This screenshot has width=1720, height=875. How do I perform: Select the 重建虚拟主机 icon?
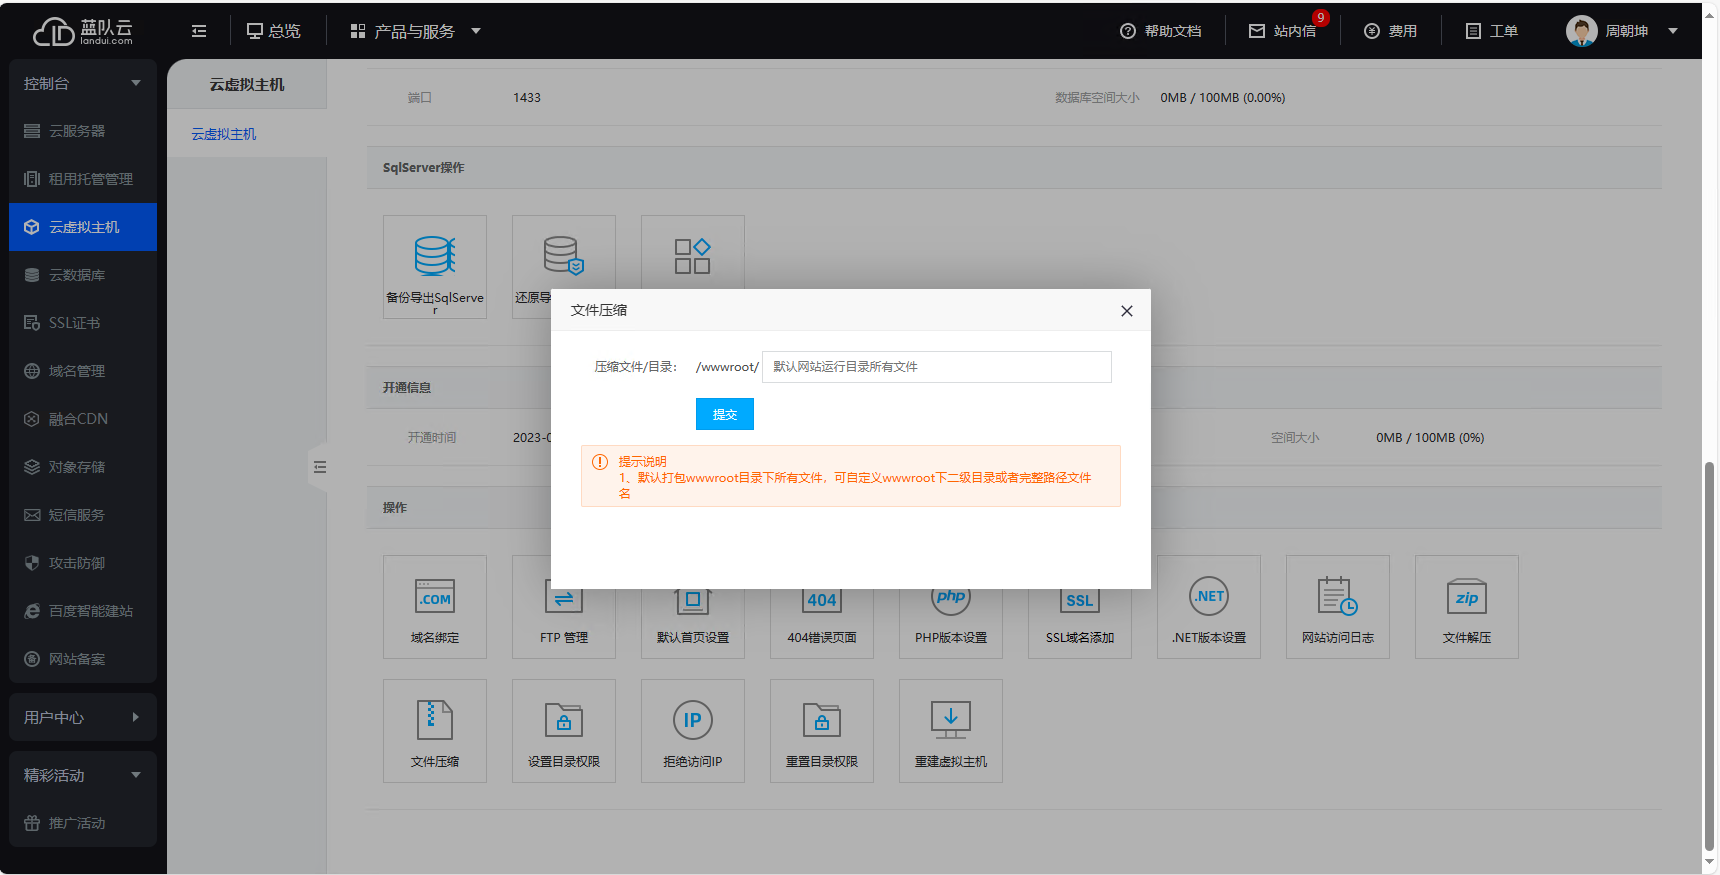950,730
